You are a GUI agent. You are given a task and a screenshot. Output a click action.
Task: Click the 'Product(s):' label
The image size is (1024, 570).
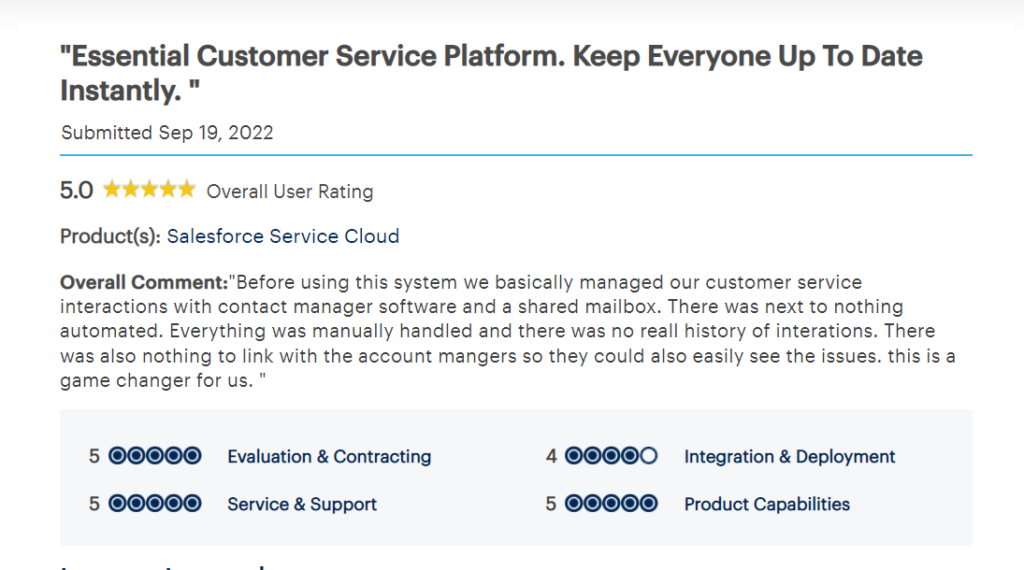[110, 237]
